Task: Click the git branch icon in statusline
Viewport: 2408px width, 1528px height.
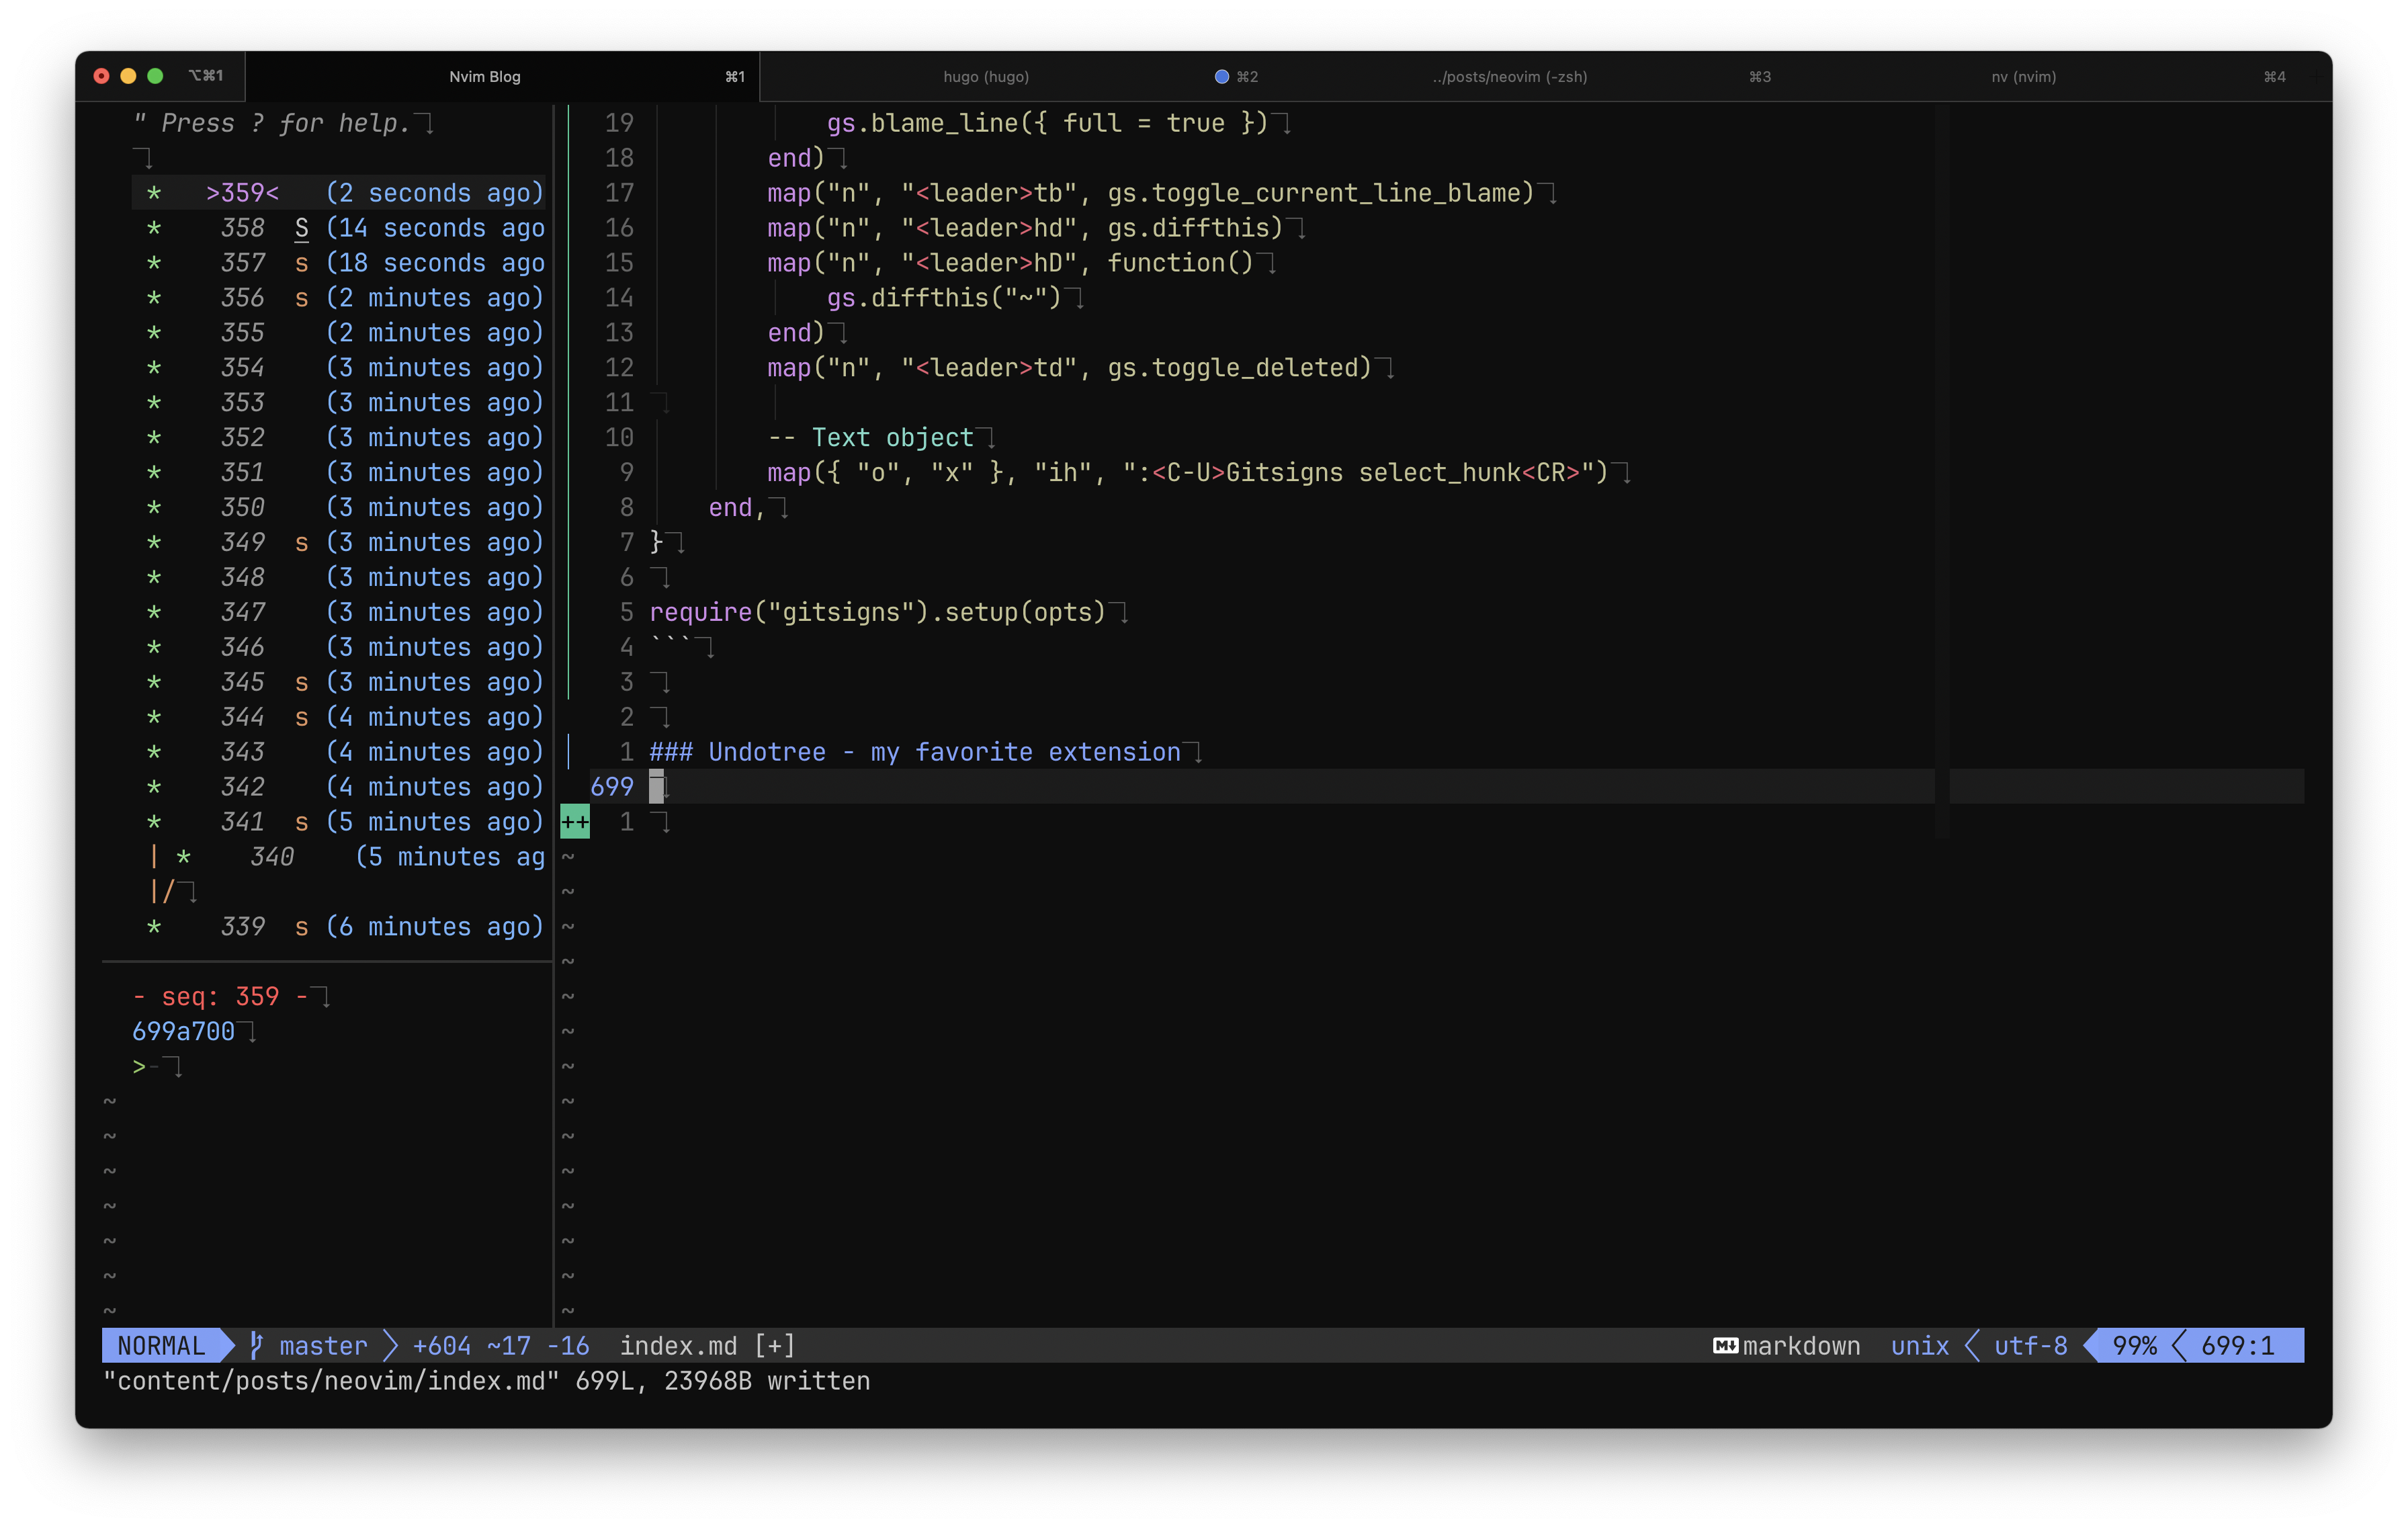Action: [x=256, y=1345]
